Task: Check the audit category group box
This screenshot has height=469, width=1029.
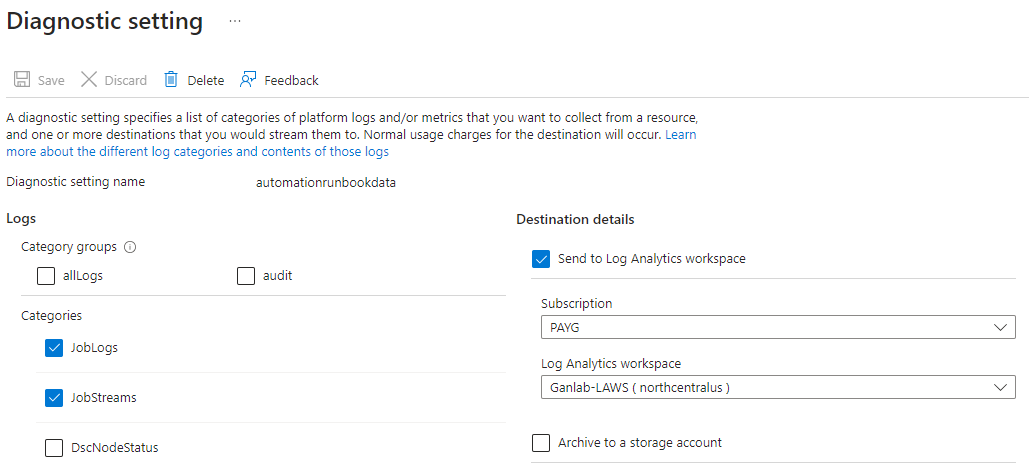Action: [246, 276]
